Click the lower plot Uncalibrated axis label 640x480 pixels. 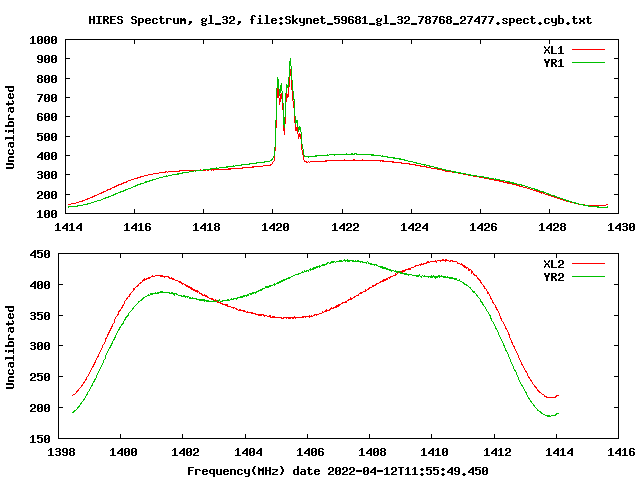10,347
